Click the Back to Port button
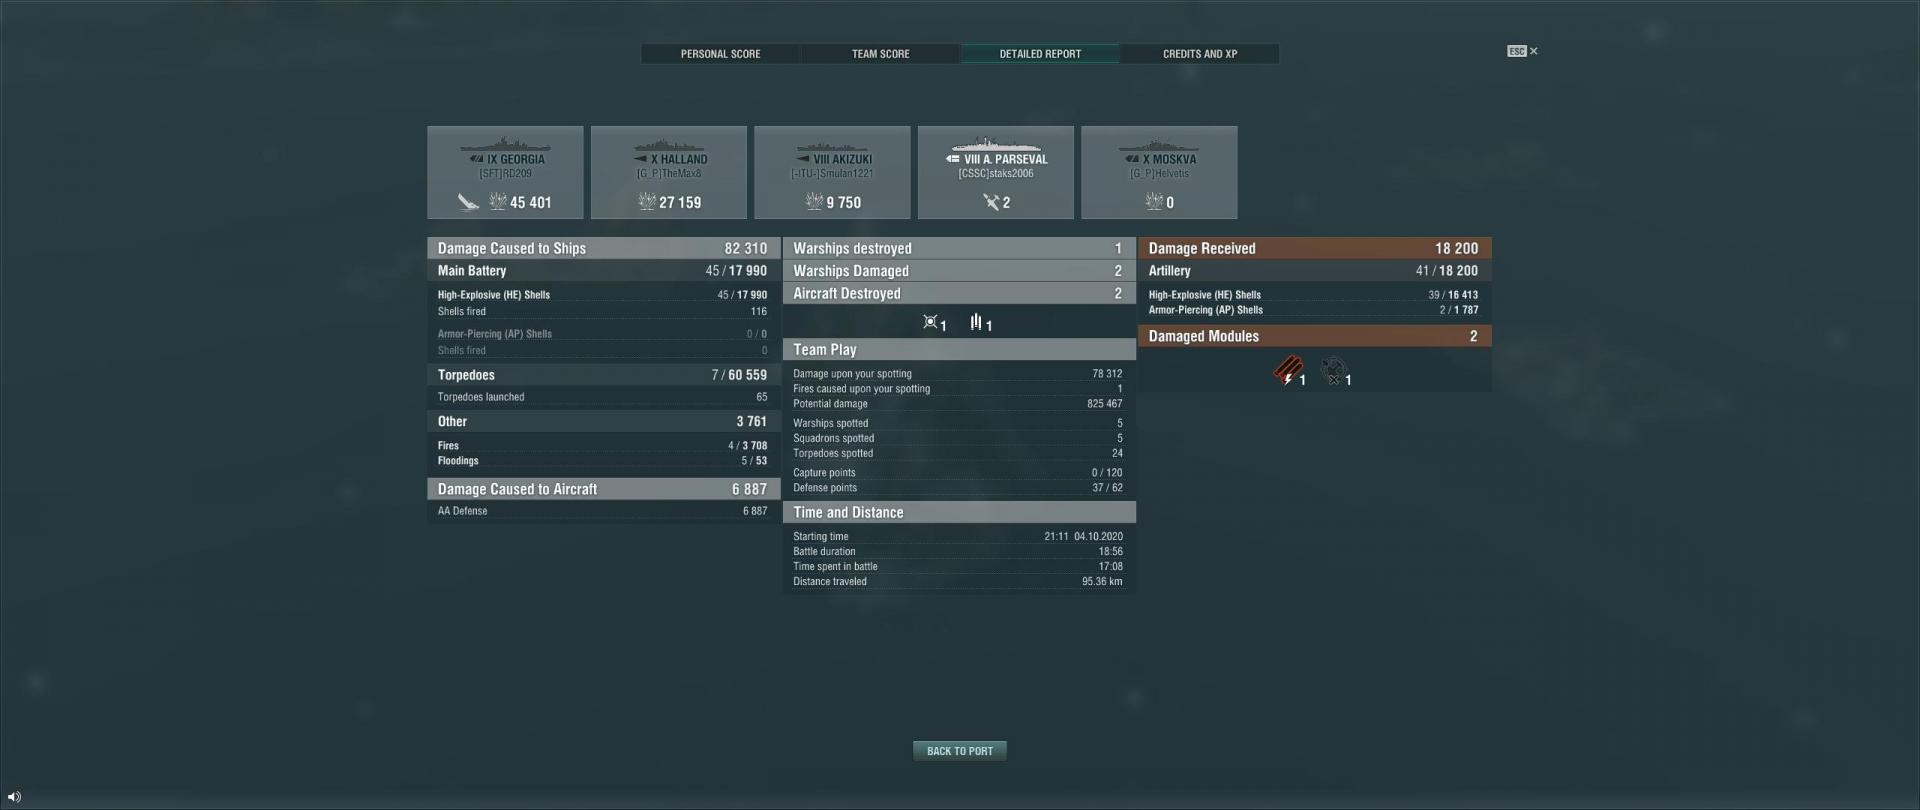The width and height of the screenshot is (1920, 810). coord(960,751)
